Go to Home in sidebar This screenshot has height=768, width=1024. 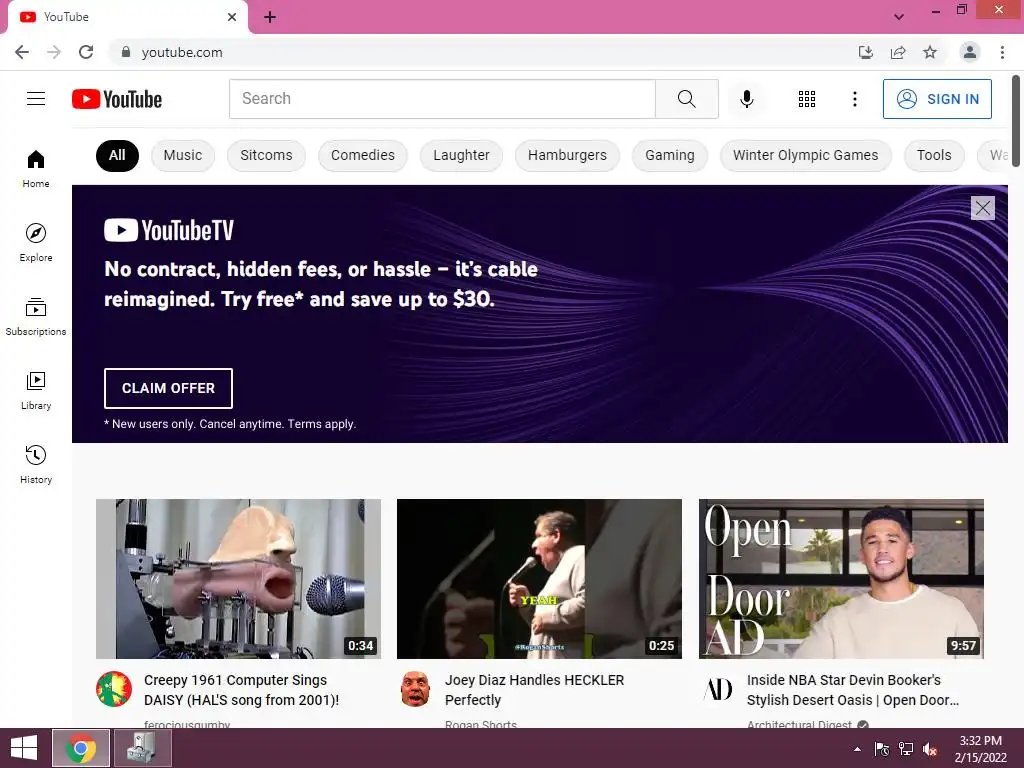(36, 168)
